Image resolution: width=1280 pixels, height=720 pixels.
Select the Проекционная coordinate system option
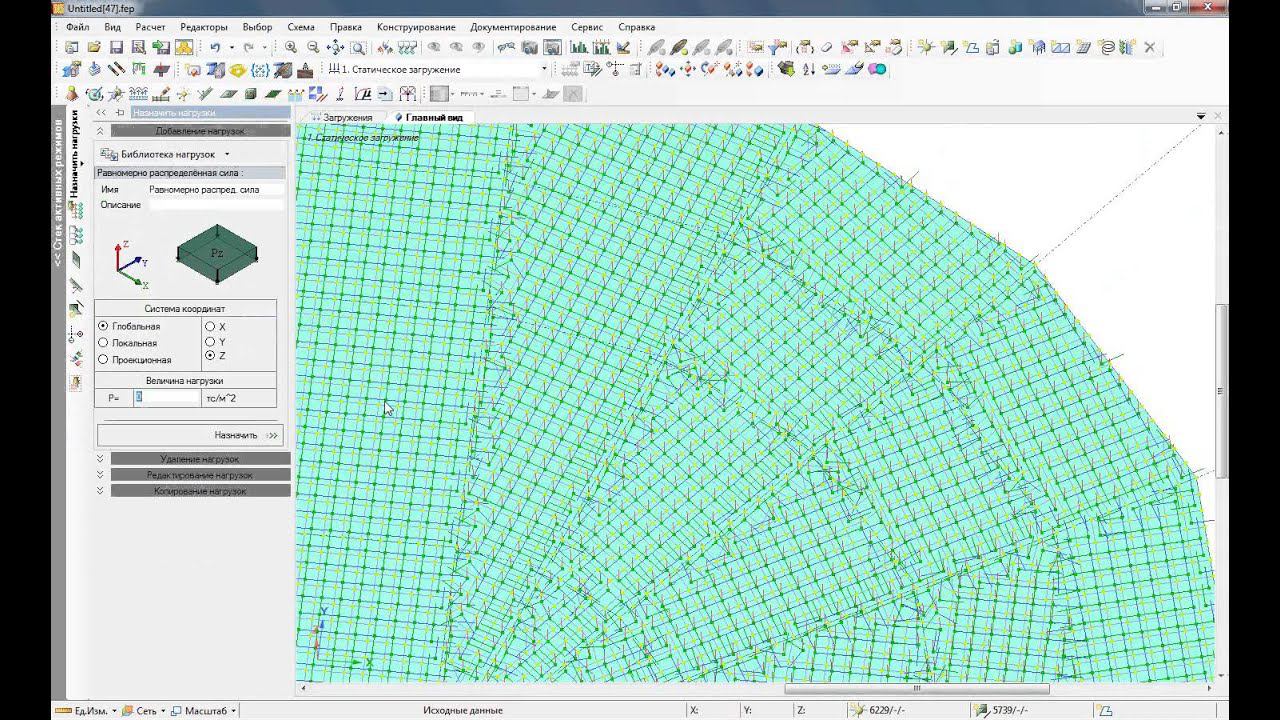pos(104,360)
